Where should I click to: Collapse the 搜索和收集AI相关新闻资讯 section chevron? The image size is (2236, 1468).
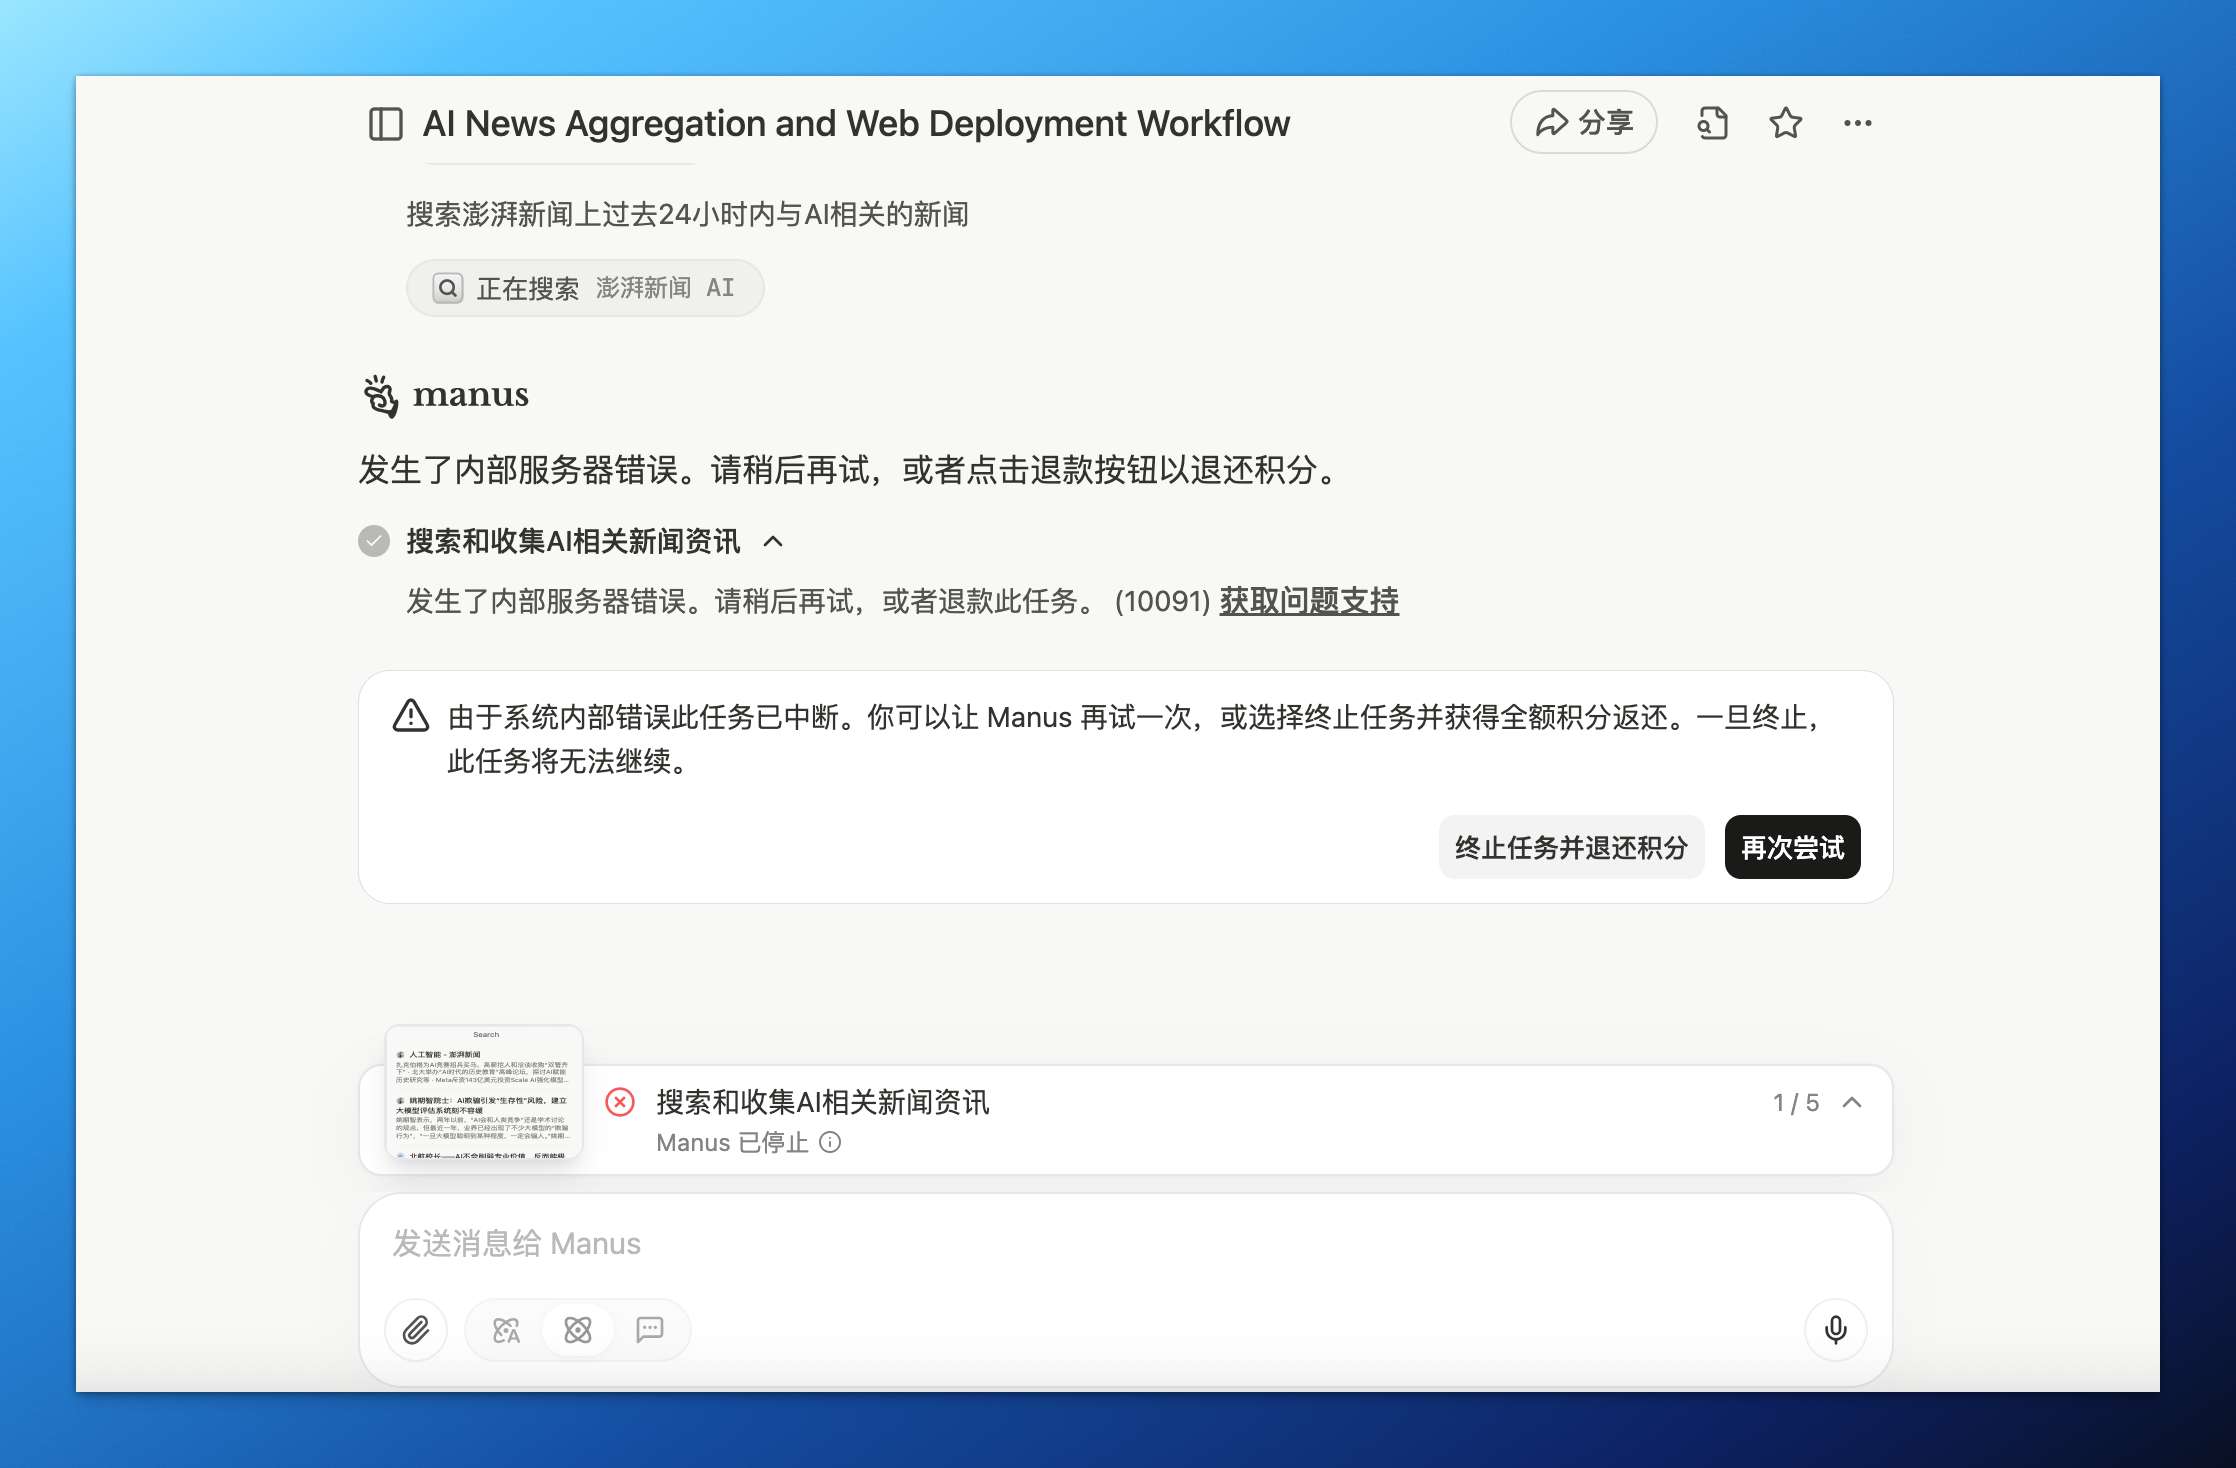click(772, 541)
